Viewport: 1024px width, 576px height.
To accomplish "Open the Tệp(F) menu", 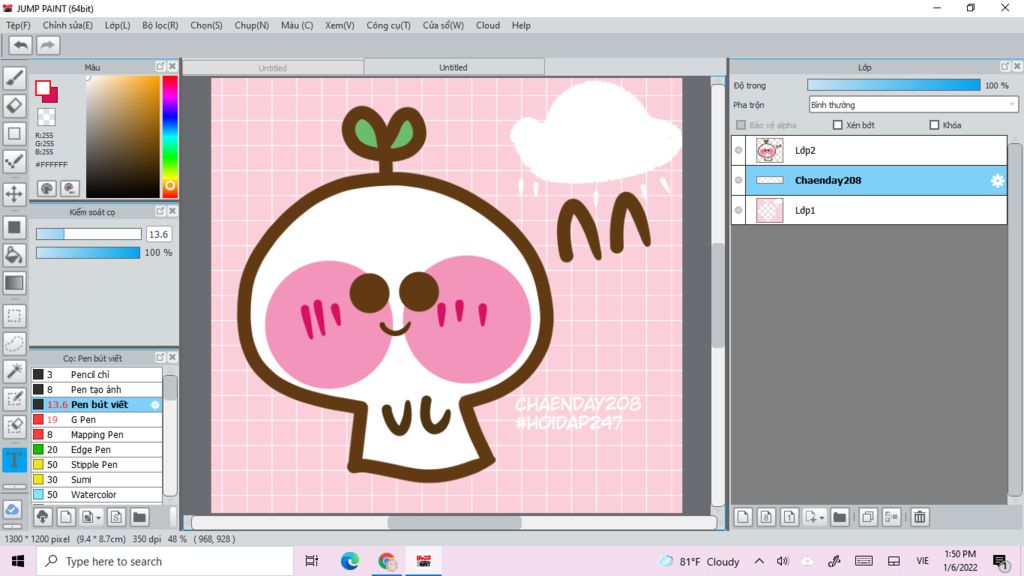I will click(x=18, y=25).
